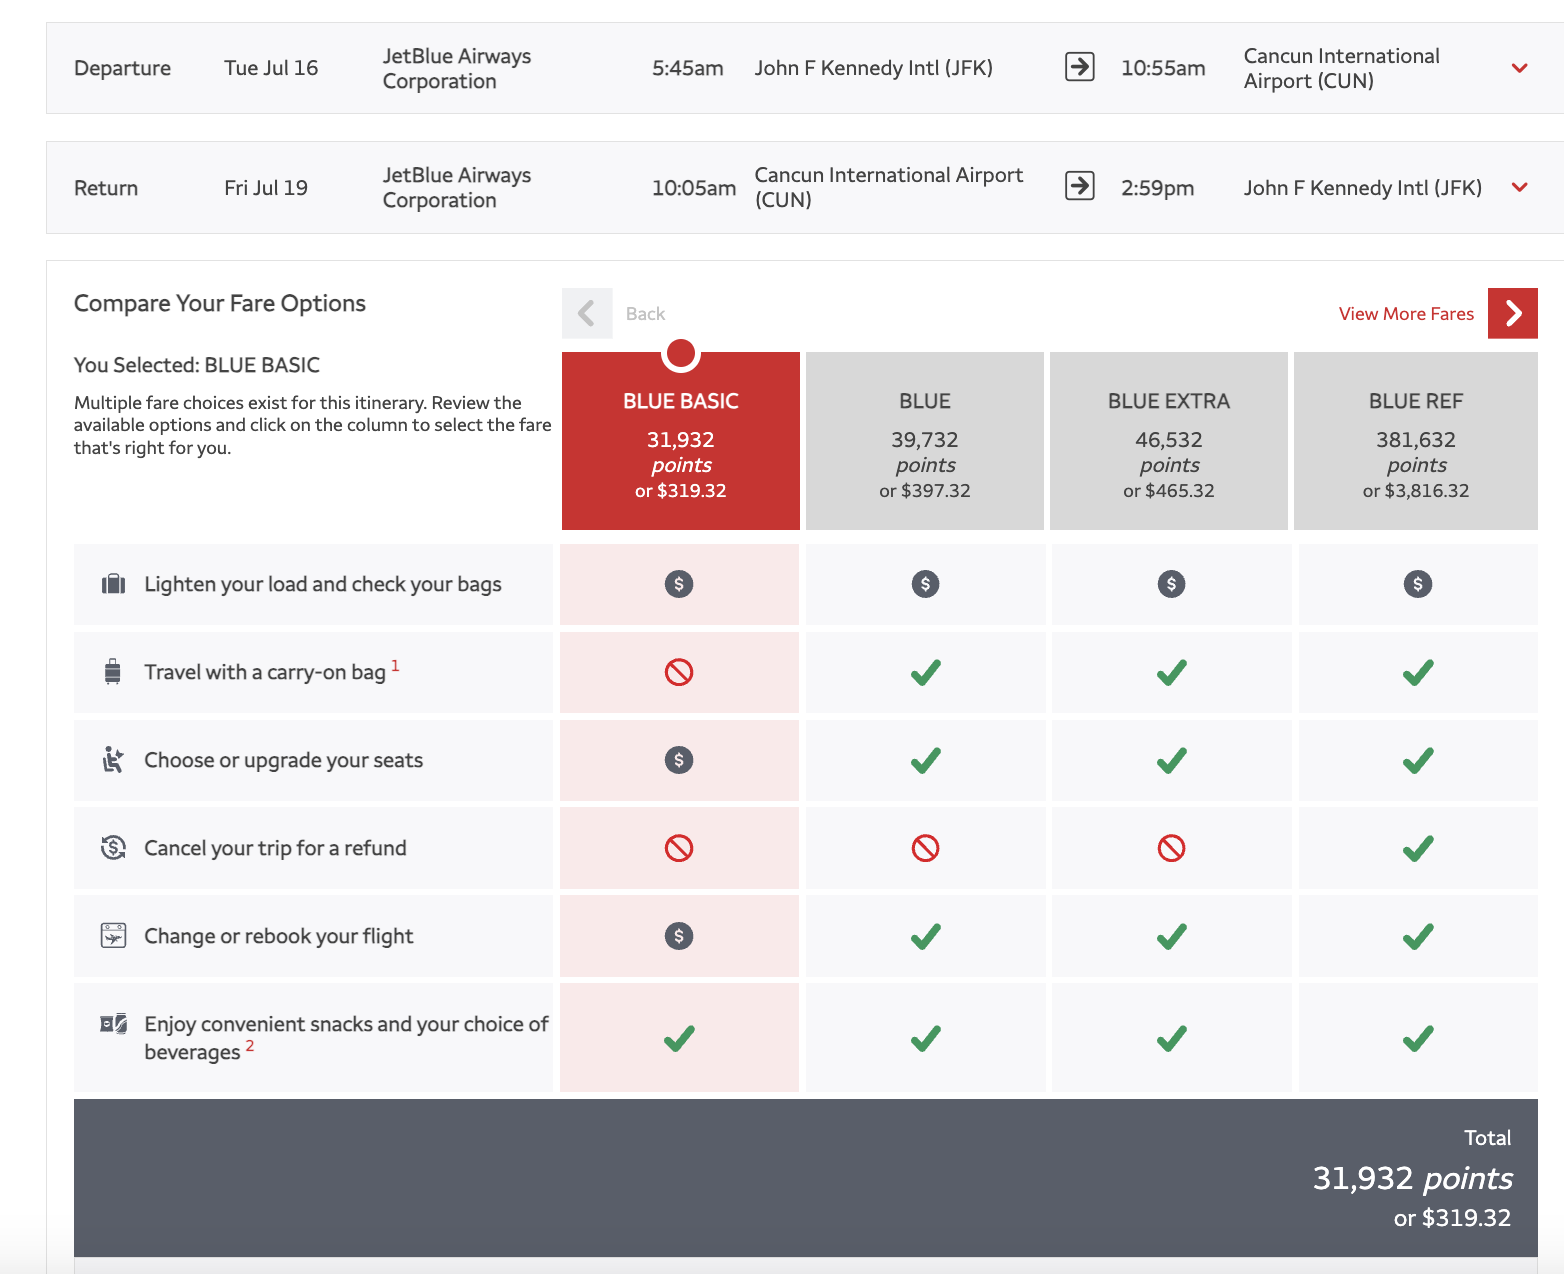
Task: Click BLUE seat selection checkmark
Action: pos(925,760)
